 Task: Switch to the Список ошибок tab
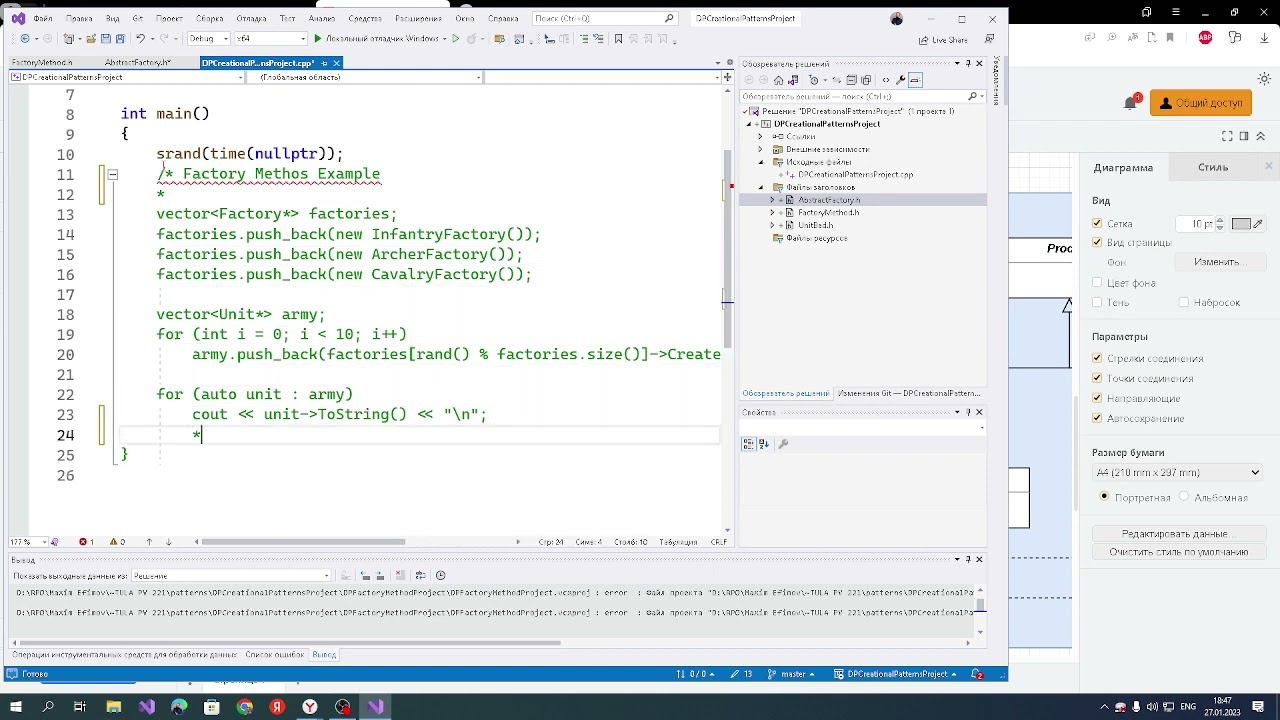(x=275, y=655)
